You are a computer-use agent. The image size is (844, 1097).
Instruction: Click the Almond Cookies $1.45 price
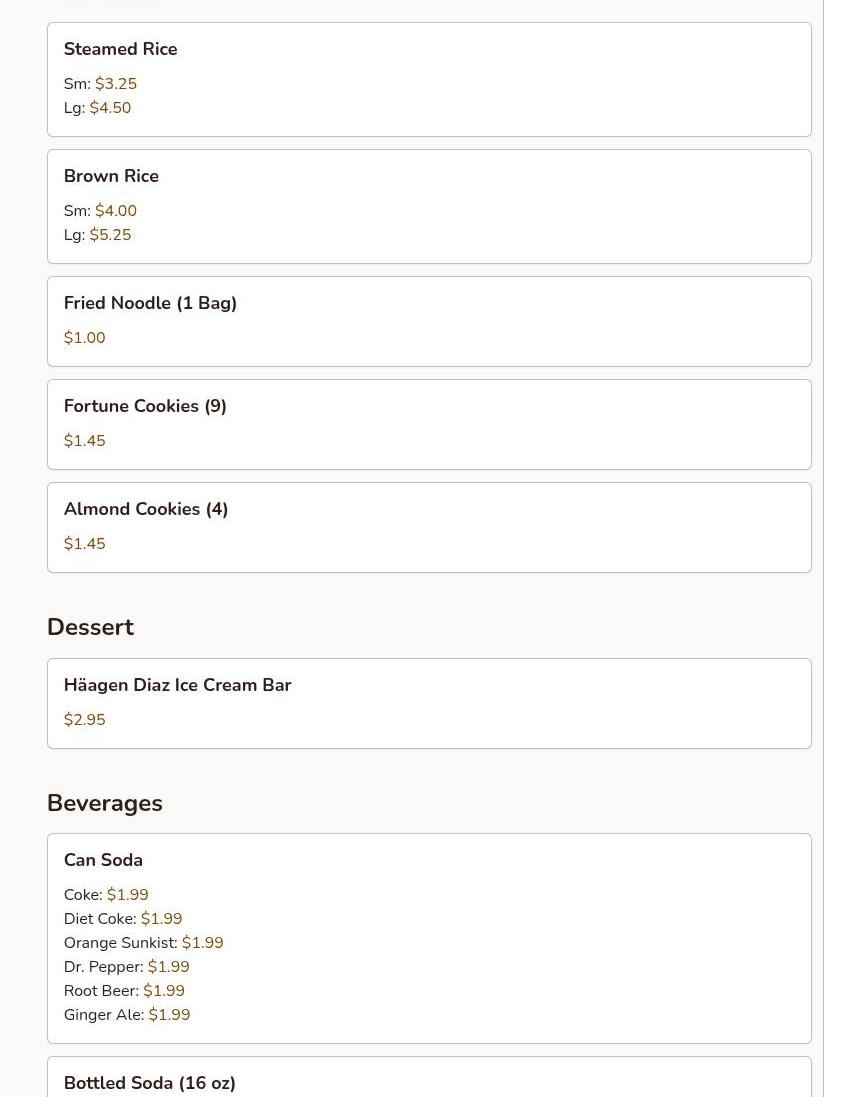coord(84,544)
